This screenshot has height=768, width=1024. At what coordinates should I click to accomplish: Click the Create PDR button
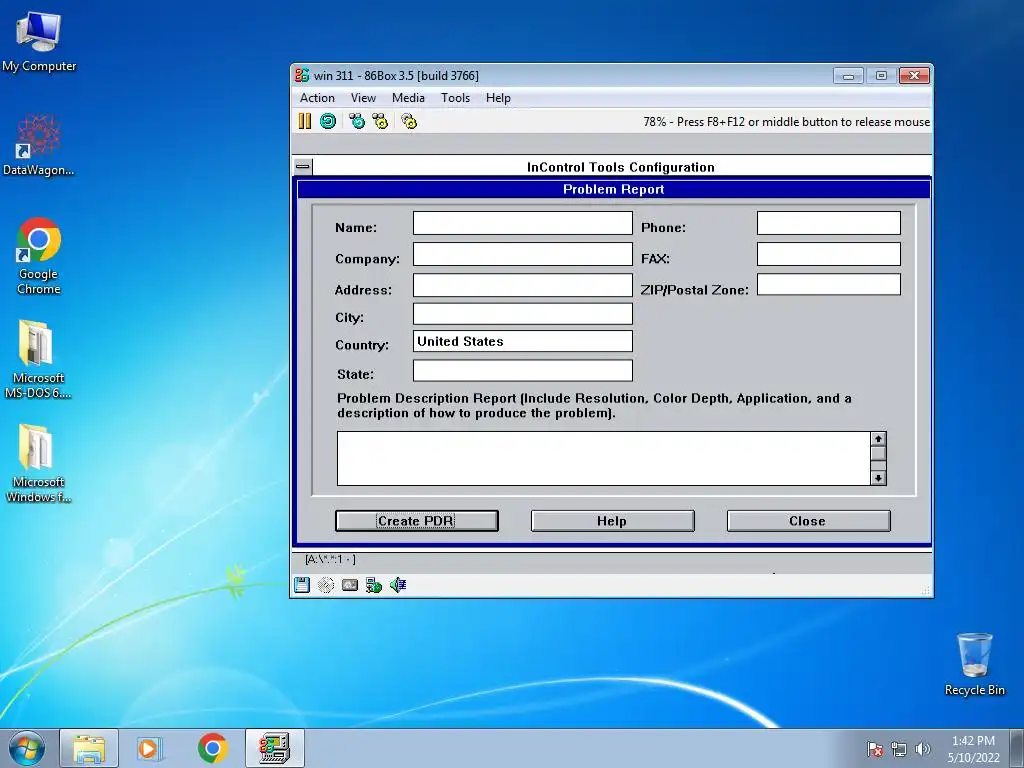[x=417, y=520]
